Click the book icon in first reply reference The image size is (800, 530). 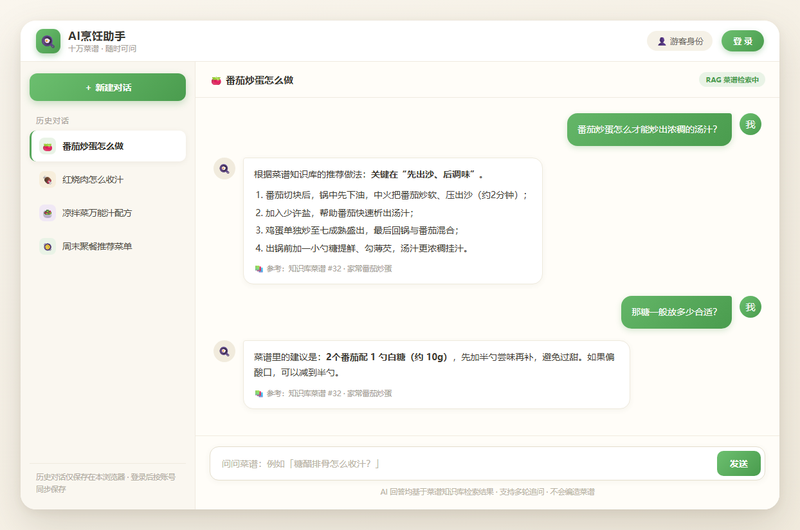coord(259,269)
